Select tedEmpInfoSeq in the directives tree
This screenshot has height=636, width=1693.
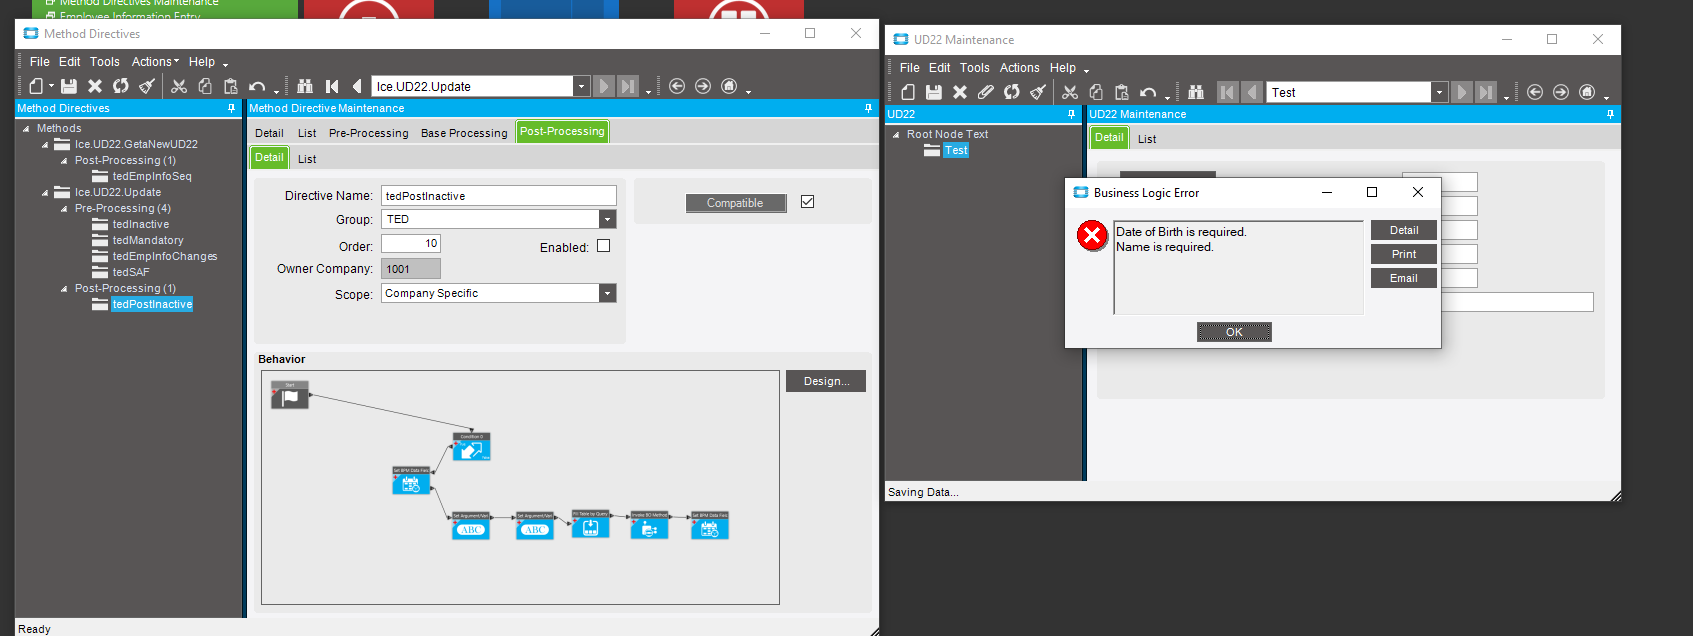pos(152,176)
